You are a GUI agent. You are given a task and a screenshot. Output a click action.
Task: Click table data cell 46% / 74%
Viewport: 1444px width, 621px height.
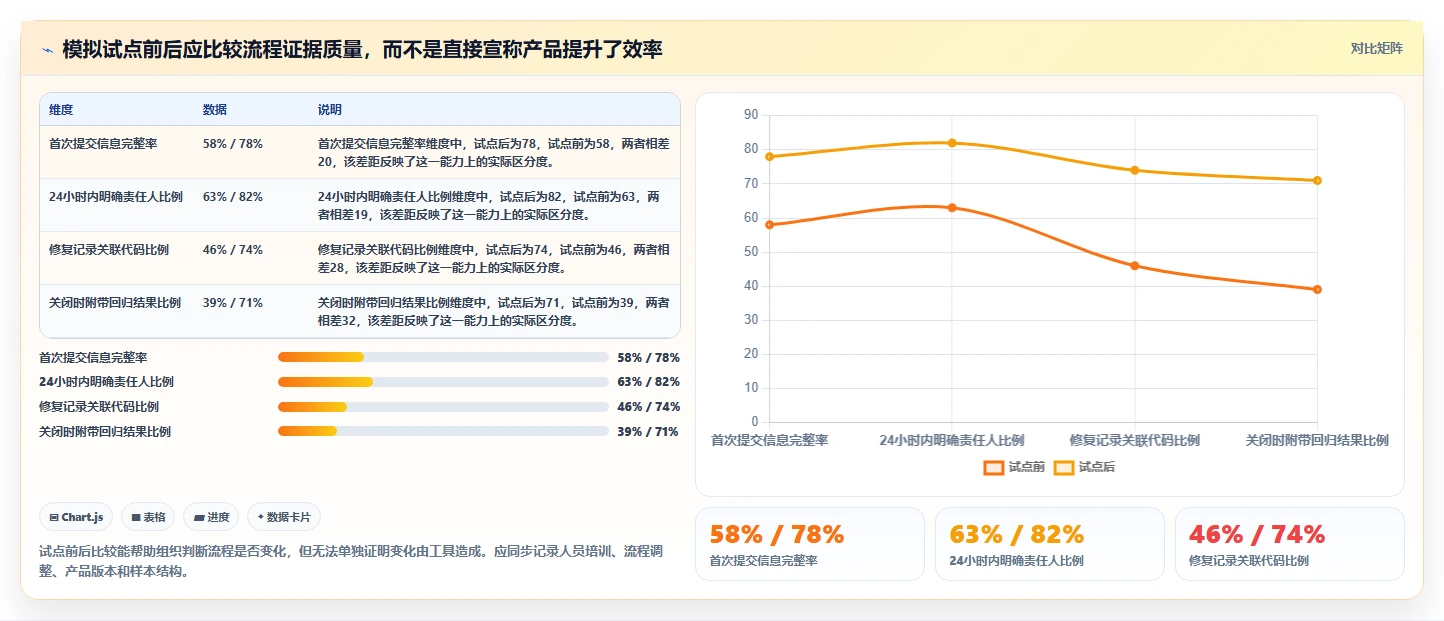click(232, 249)
